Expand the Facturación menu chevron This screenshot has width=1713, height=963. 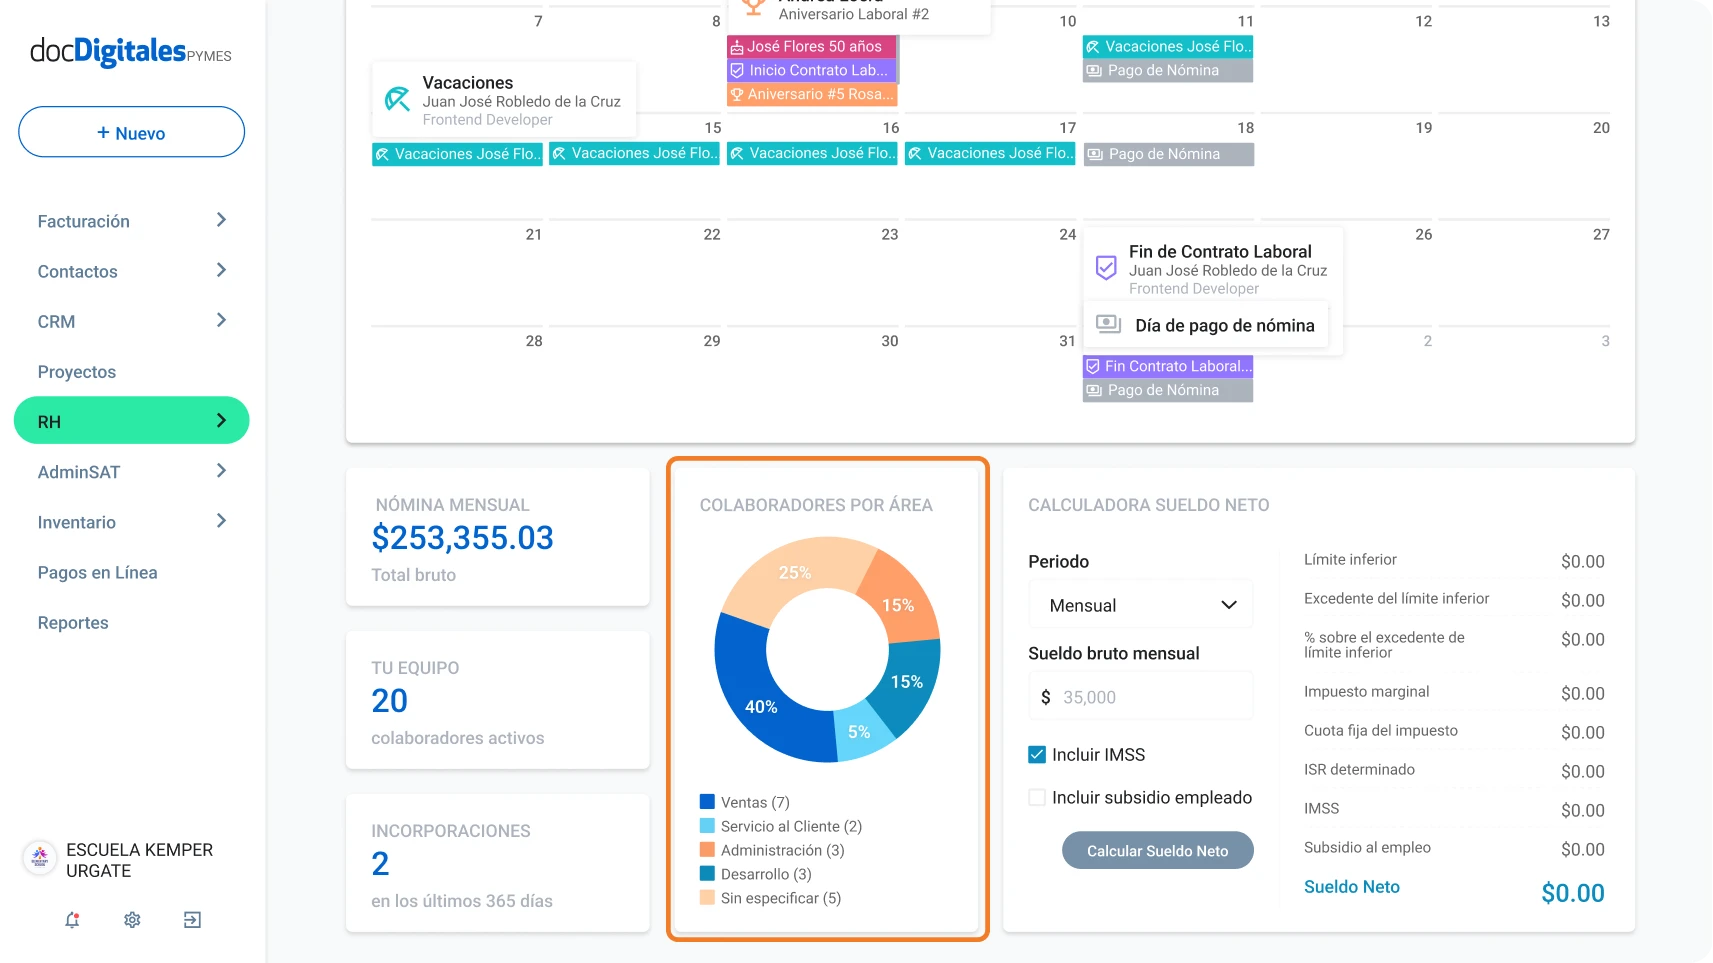221,220
